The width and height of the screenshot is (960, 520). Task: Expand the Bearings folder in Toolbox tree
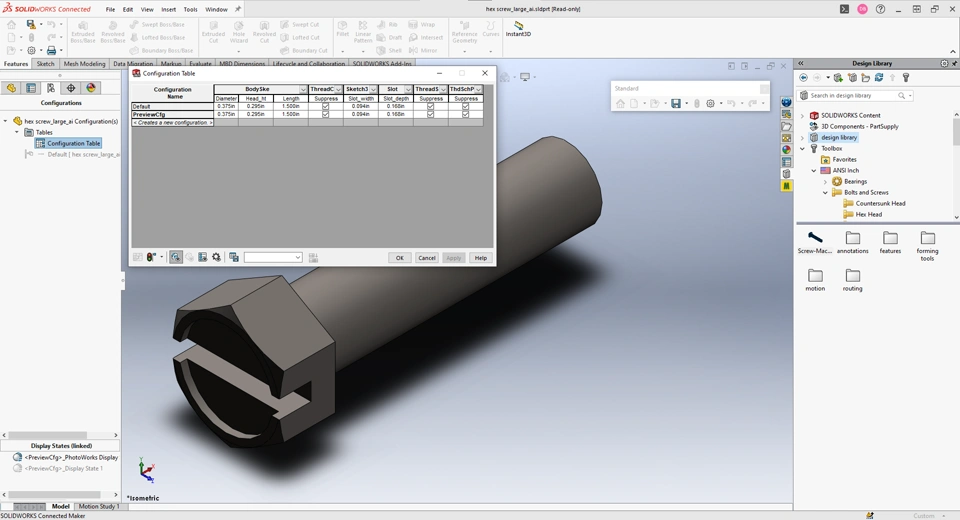(x=825, y=182)
